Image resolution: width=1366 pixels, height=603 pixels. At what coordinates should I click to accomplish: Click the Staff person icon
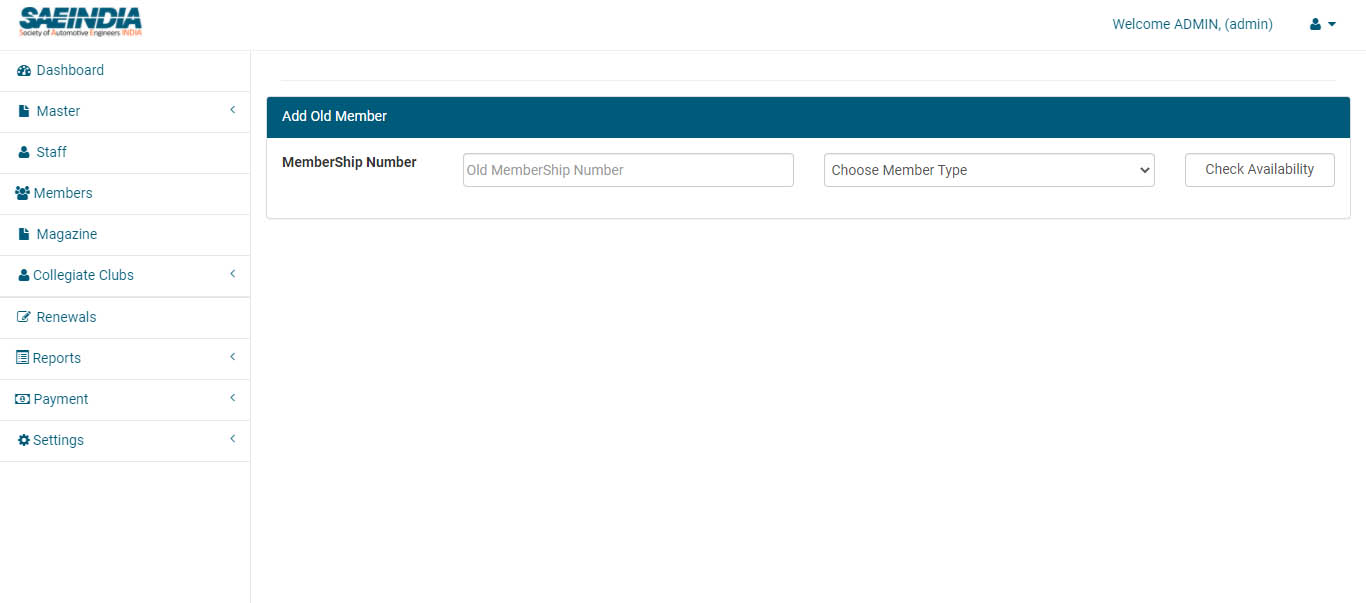coord(24,153)
